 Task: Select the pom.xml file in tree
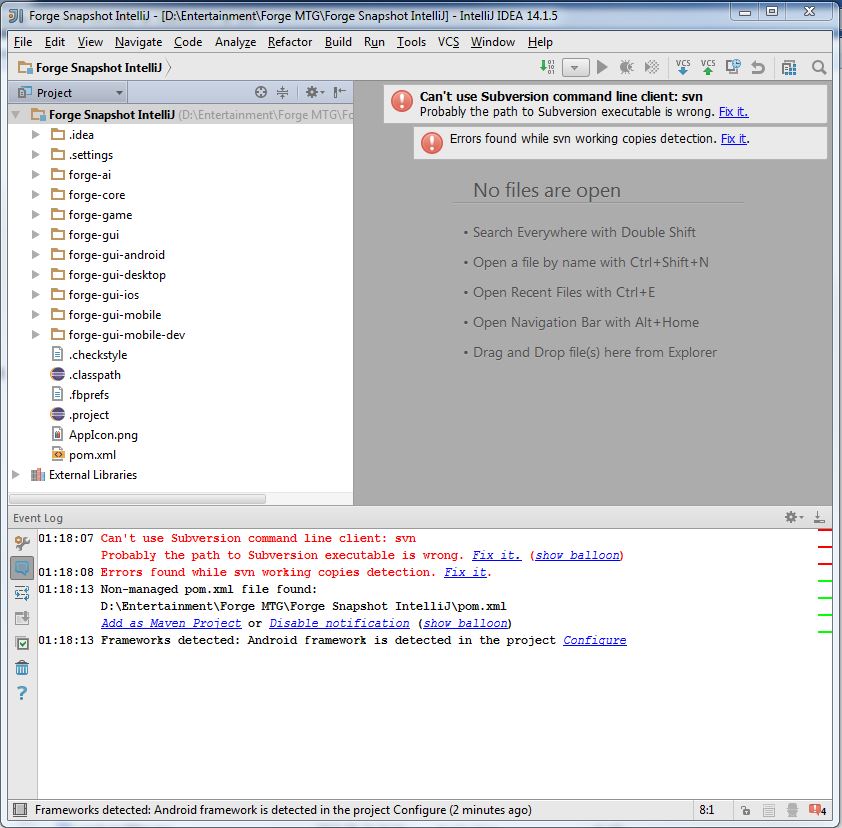click(x=92, y=455)
